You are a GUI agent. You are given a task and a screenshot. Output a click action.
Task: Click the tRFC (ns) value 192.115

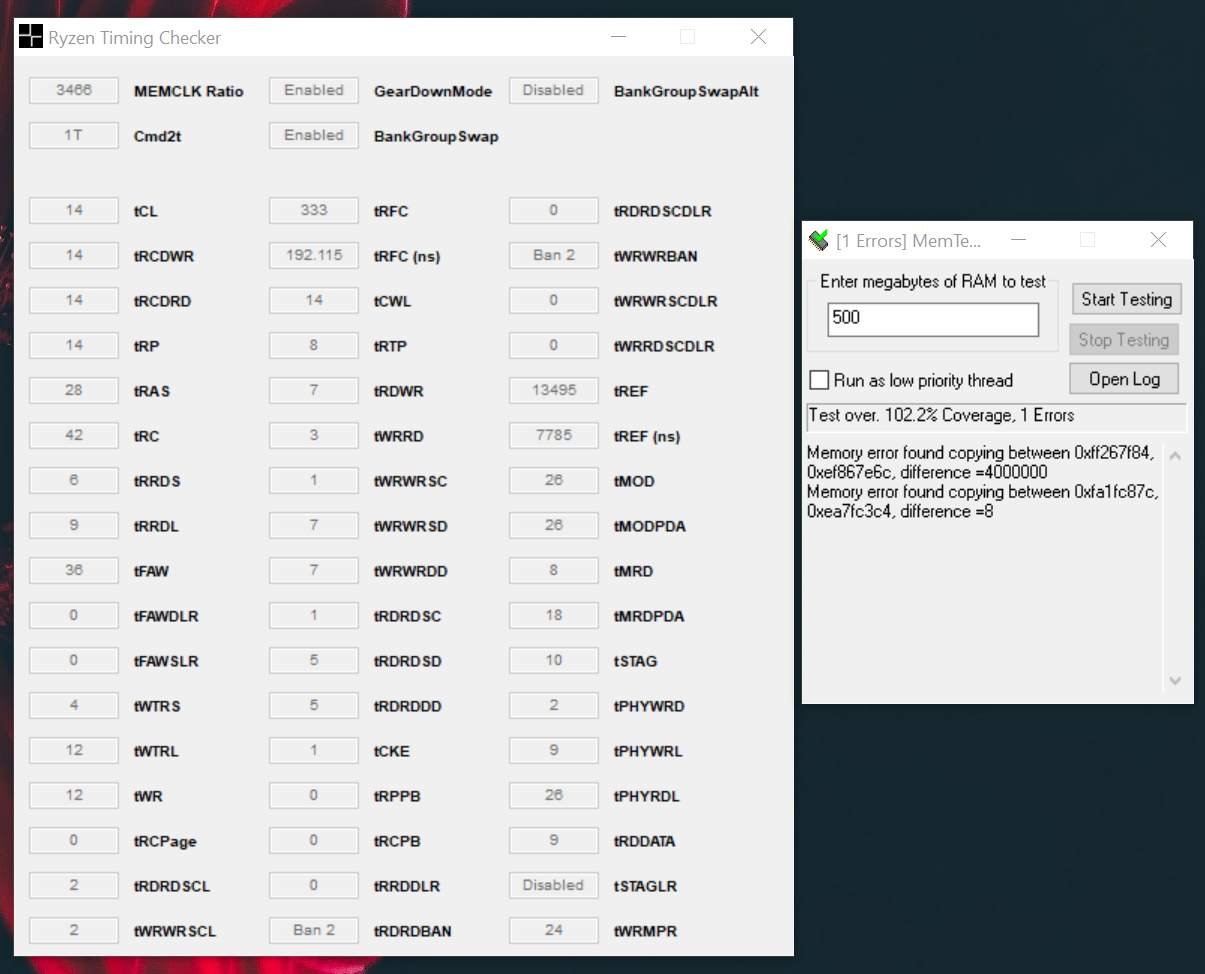314,255
